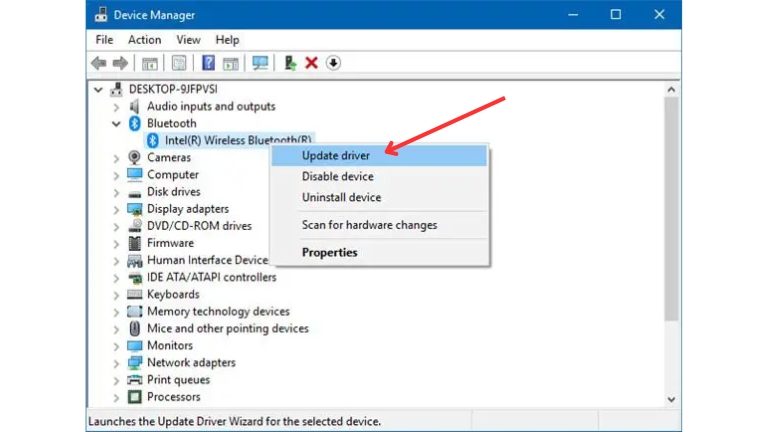Open Properties from context menu
This screenshot has width=768, height=432.
380,252
